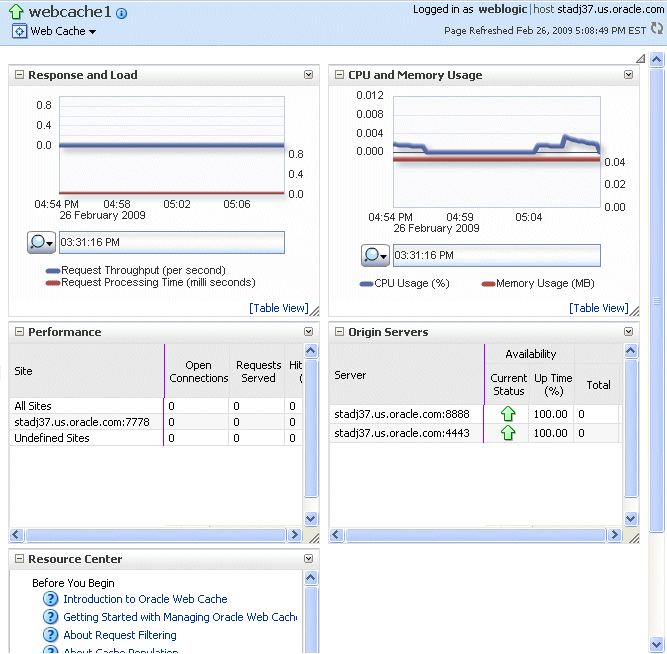The image size is (667, 654).
Task: Click Performance table scroll right arrow
Action: coord(294,534)
